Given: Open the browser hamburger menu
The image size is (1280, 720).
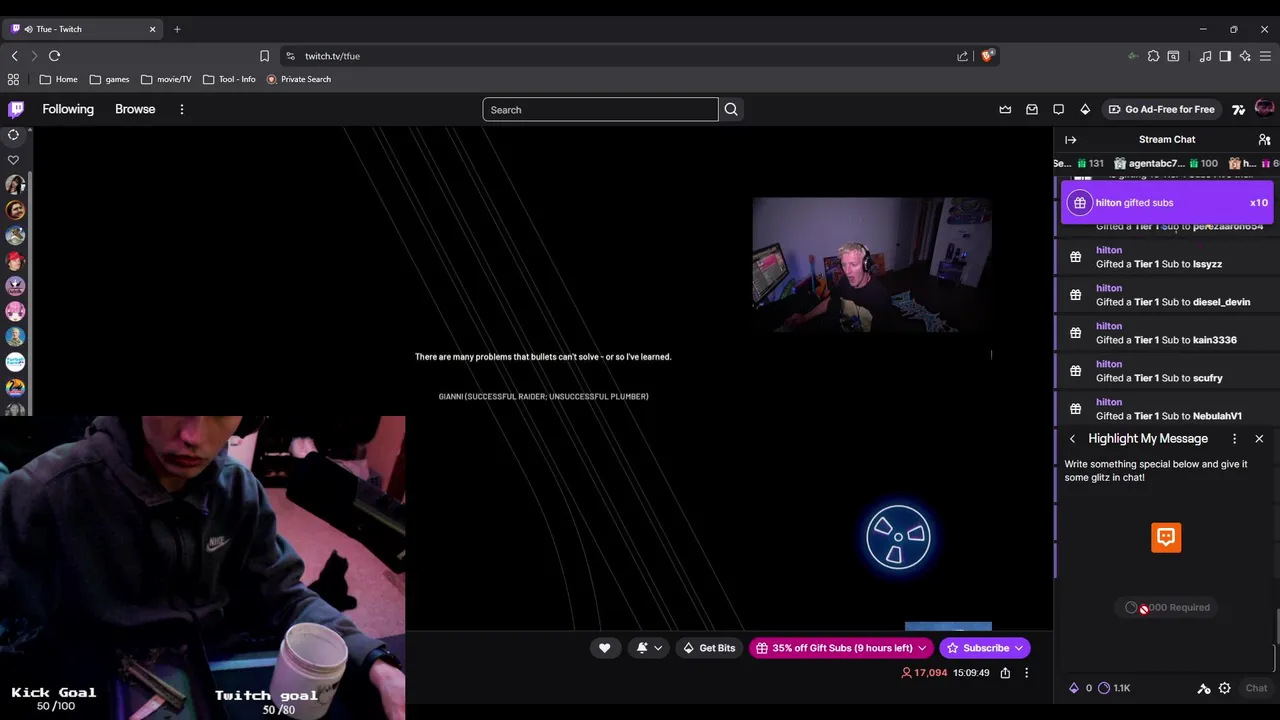Looking at the screenshot, I should 1265,56.
